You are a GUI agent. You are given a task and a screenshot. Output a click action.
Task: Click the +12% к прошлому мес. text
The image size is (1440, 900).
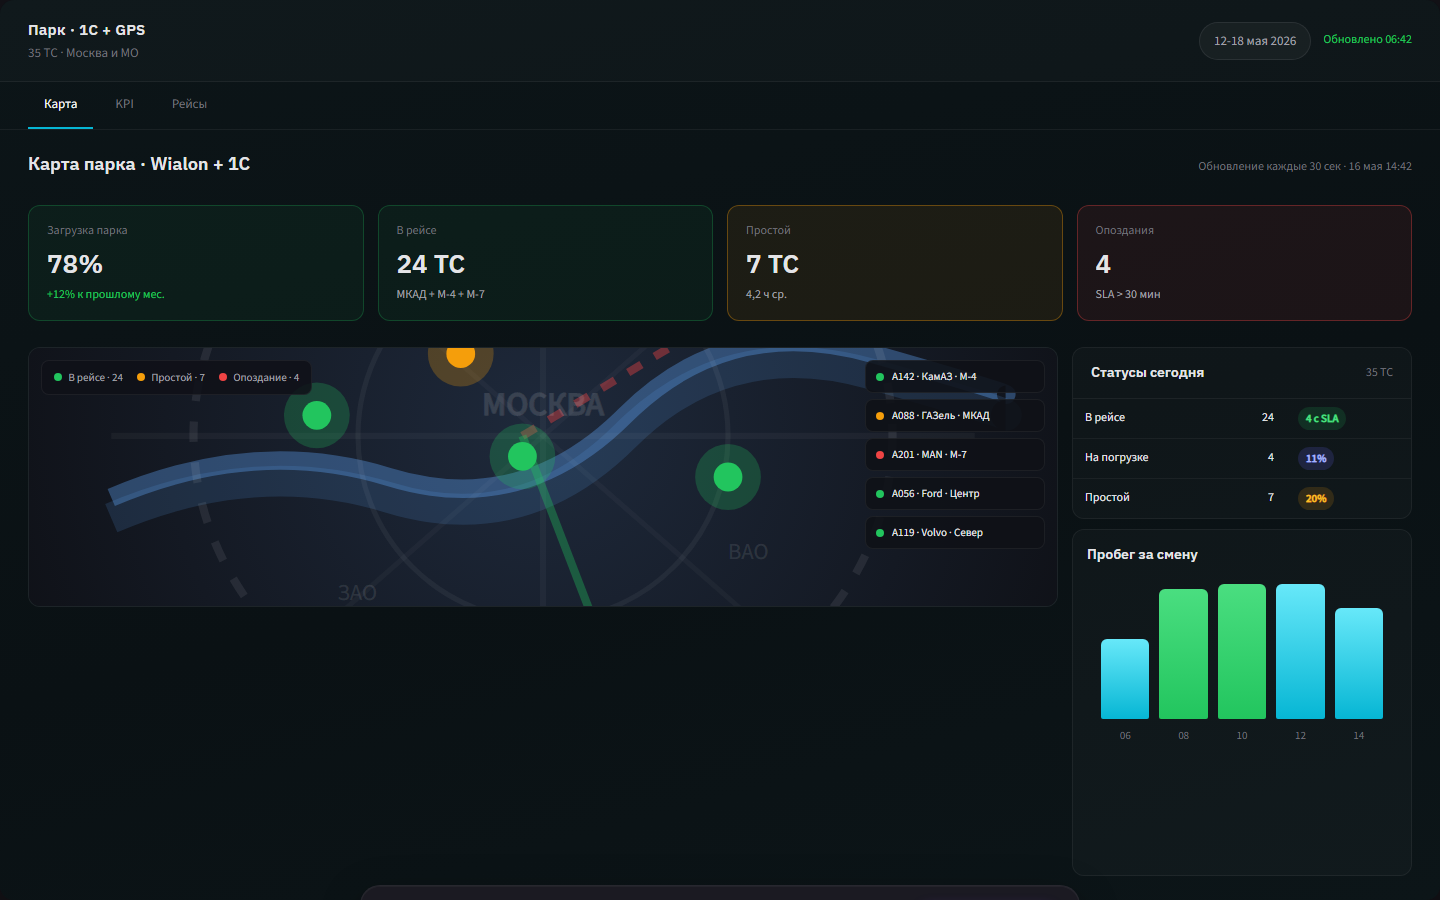coord(106,295)
